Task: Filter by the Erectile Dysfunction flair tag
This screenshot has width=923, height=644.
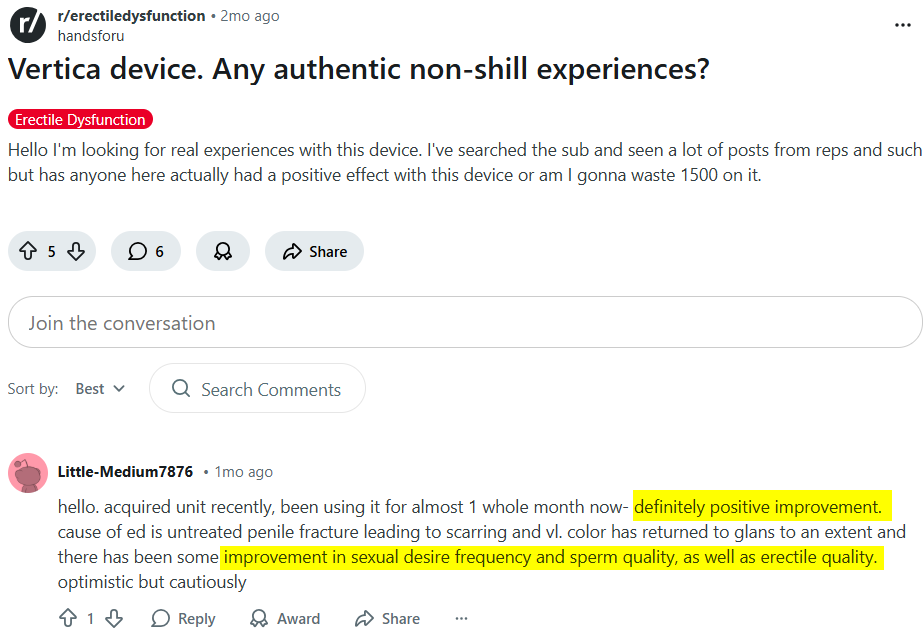Action: (80, 120)
